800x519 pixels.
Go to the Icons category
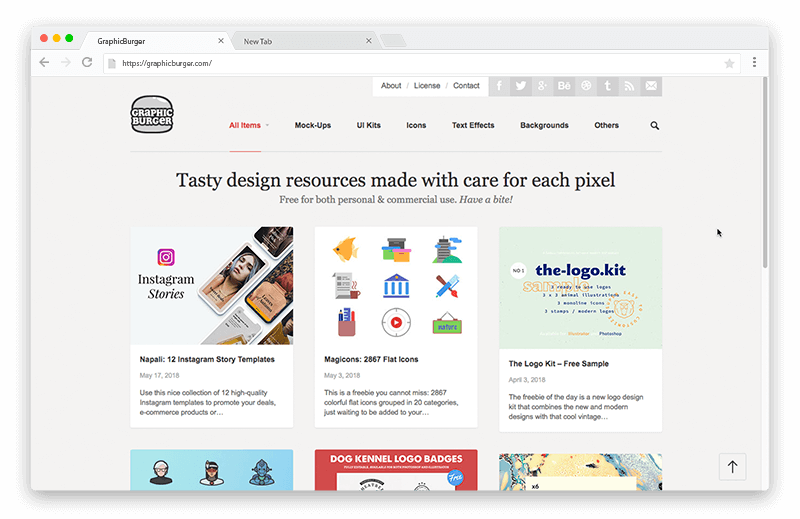coord(416,126)
